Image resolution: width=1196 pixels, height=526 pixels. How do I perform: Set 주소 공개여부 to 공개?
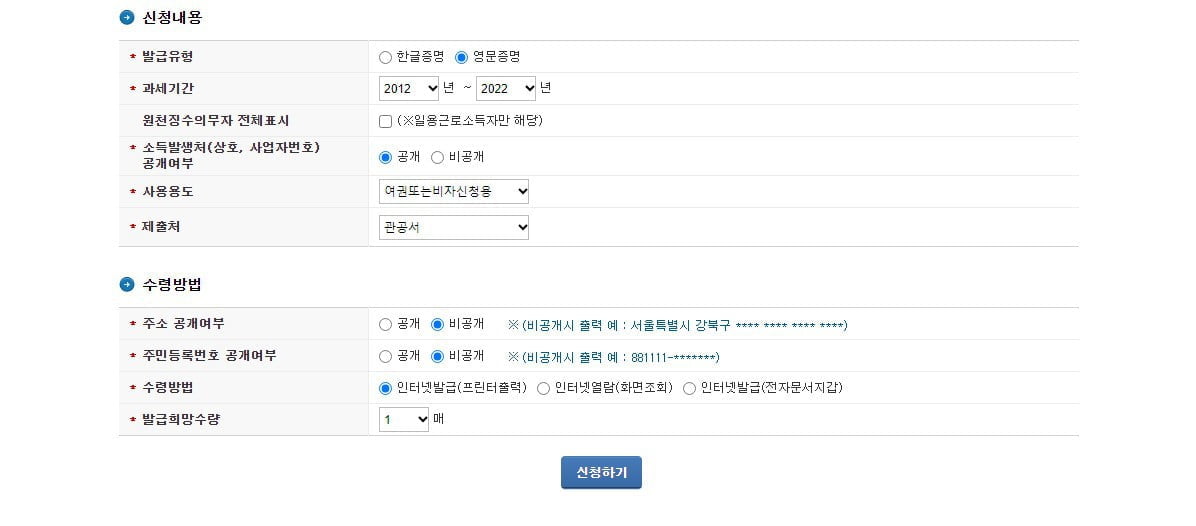point(385,324)
